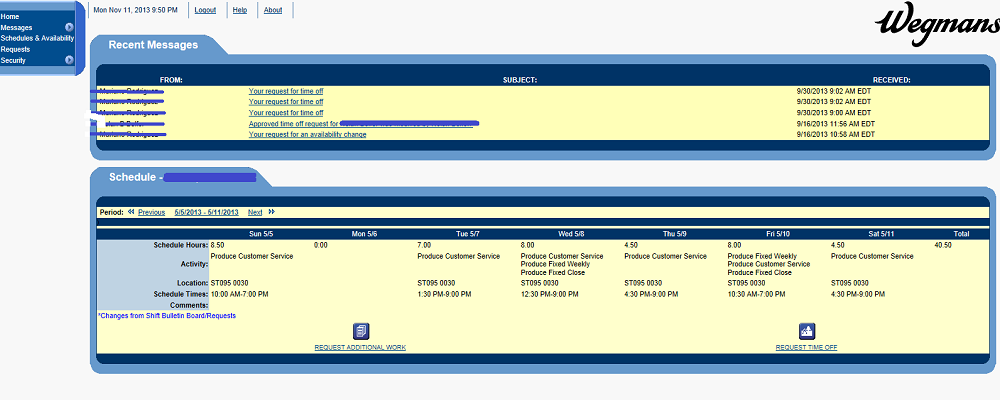Click the 5/5/2013 - 5/11/2013 period link
The height and width of the screenshot is (400, 1000).
click(x=207, y=212)
